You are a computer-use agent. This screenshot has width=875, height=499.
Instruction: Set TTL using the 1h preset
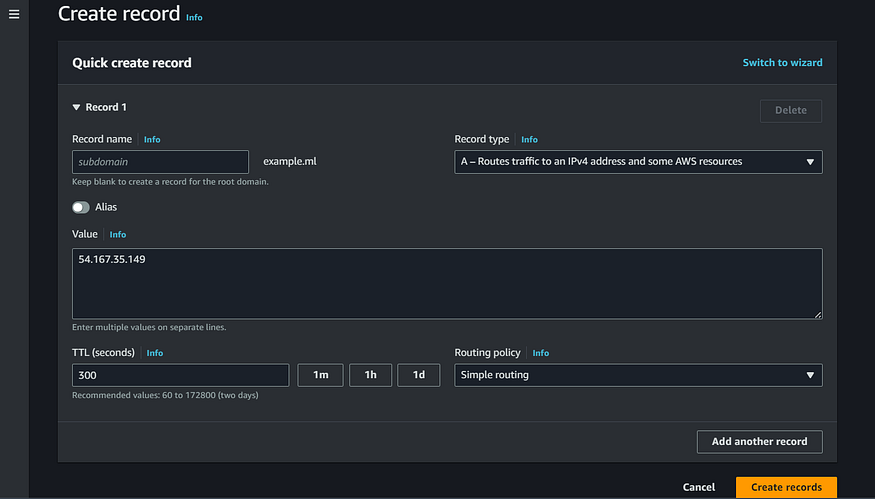click(371, 375)
